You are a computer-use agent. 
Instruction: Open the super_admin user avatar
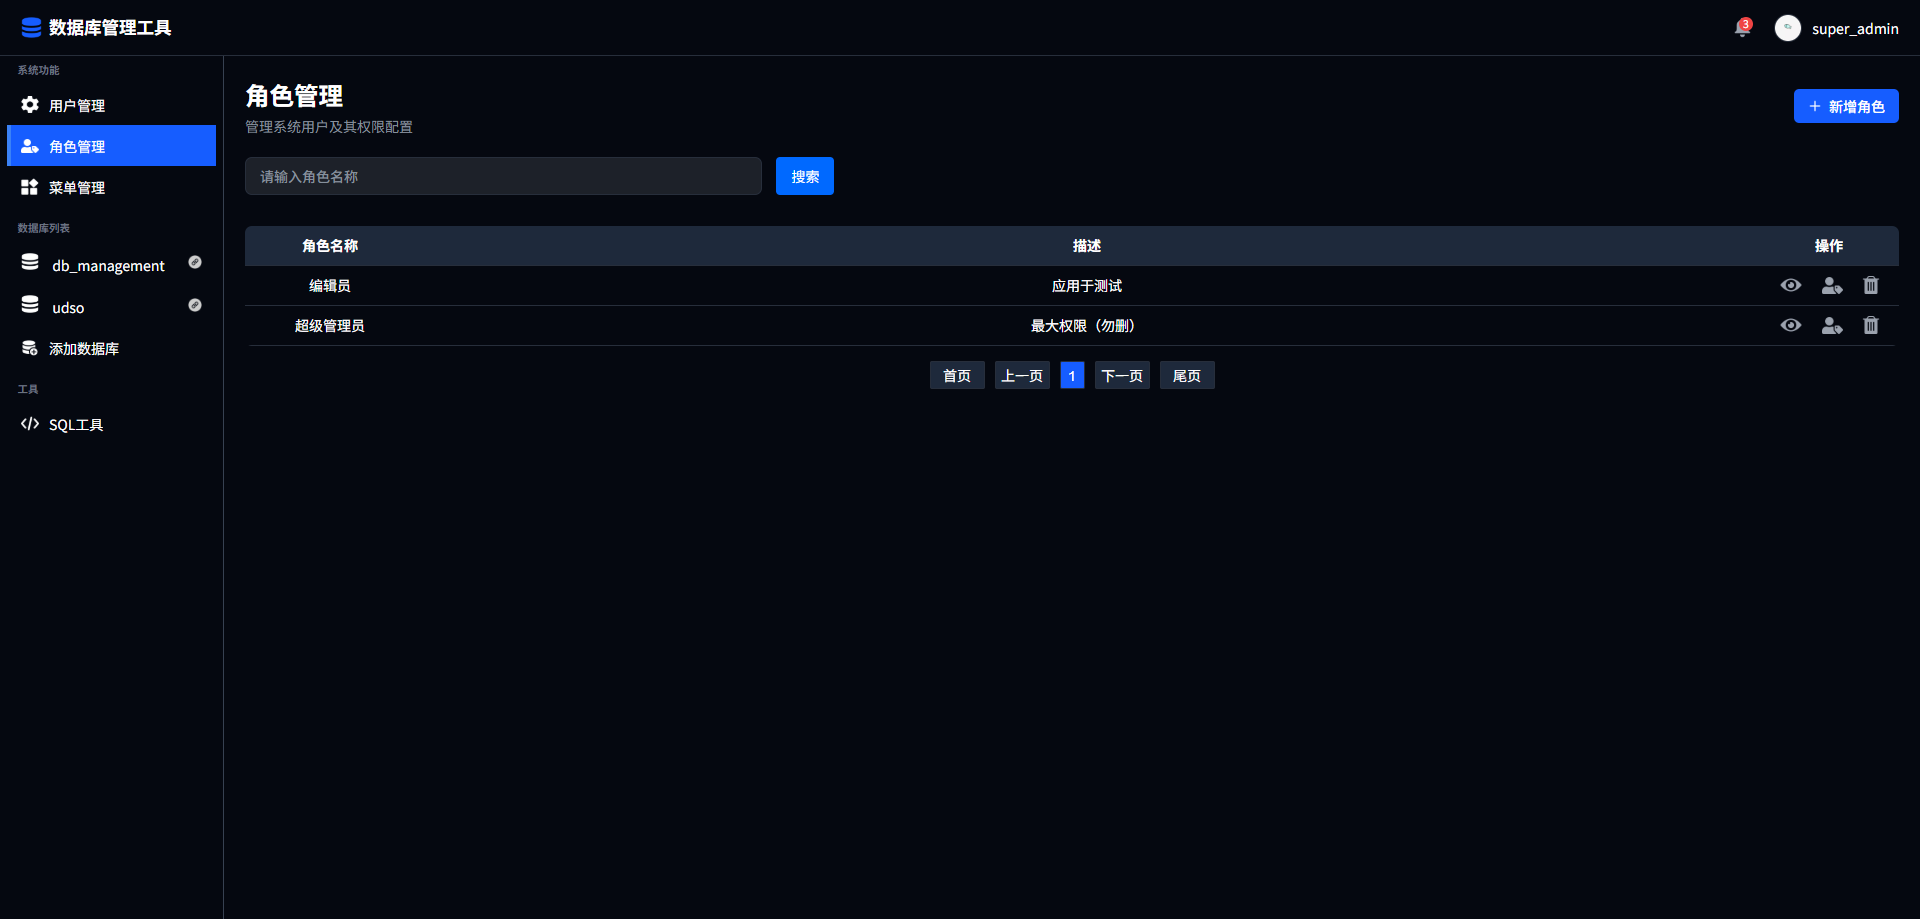pos(1787,28)
